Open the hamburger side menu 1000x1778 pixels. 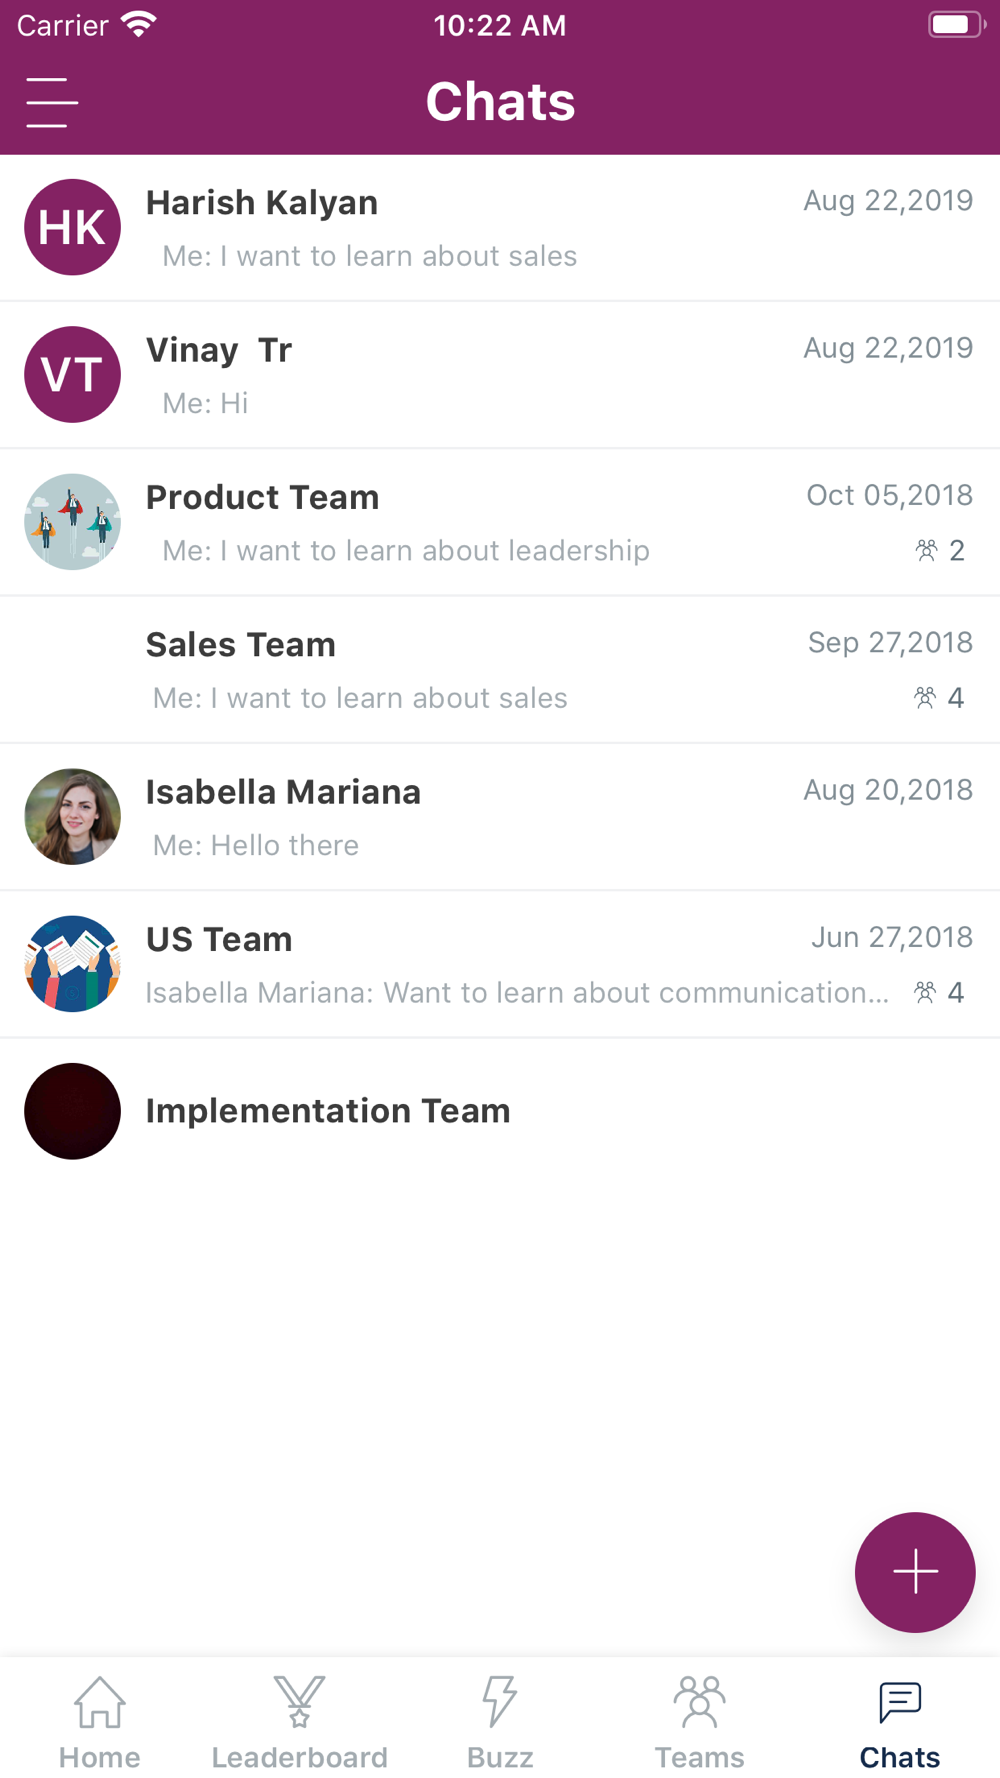click(x=52, y=102)
